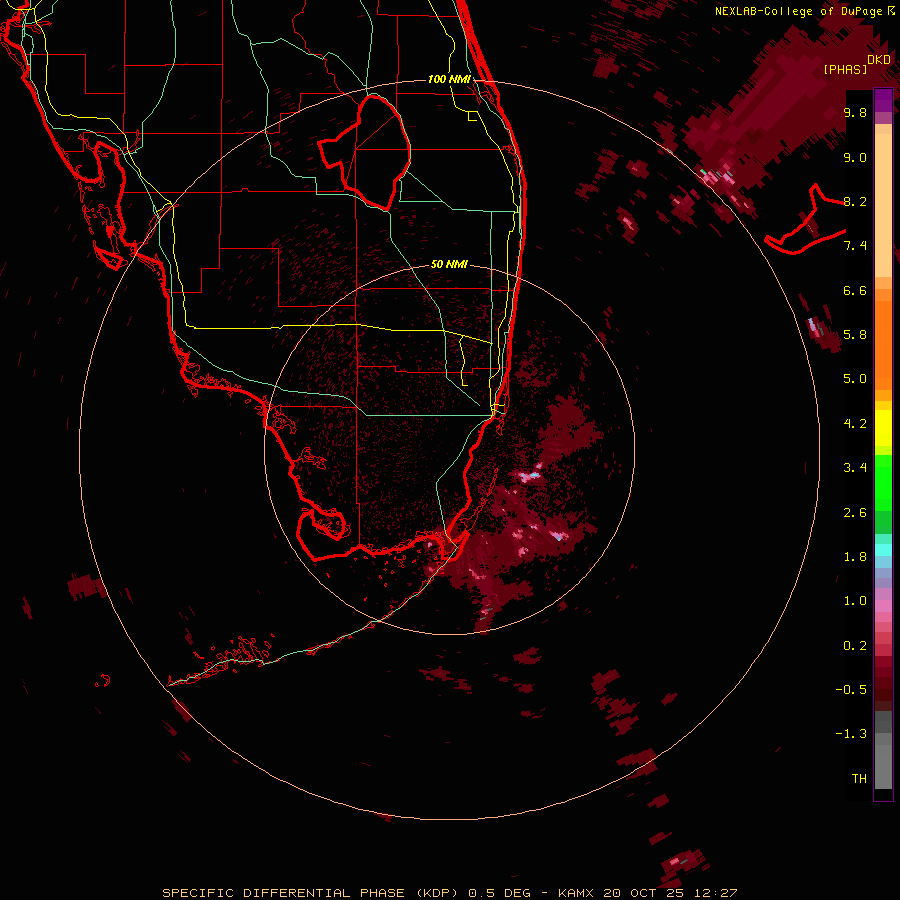Click the 8.2 scale value
This screenshot has height=900, width=900.
point(855,201)
